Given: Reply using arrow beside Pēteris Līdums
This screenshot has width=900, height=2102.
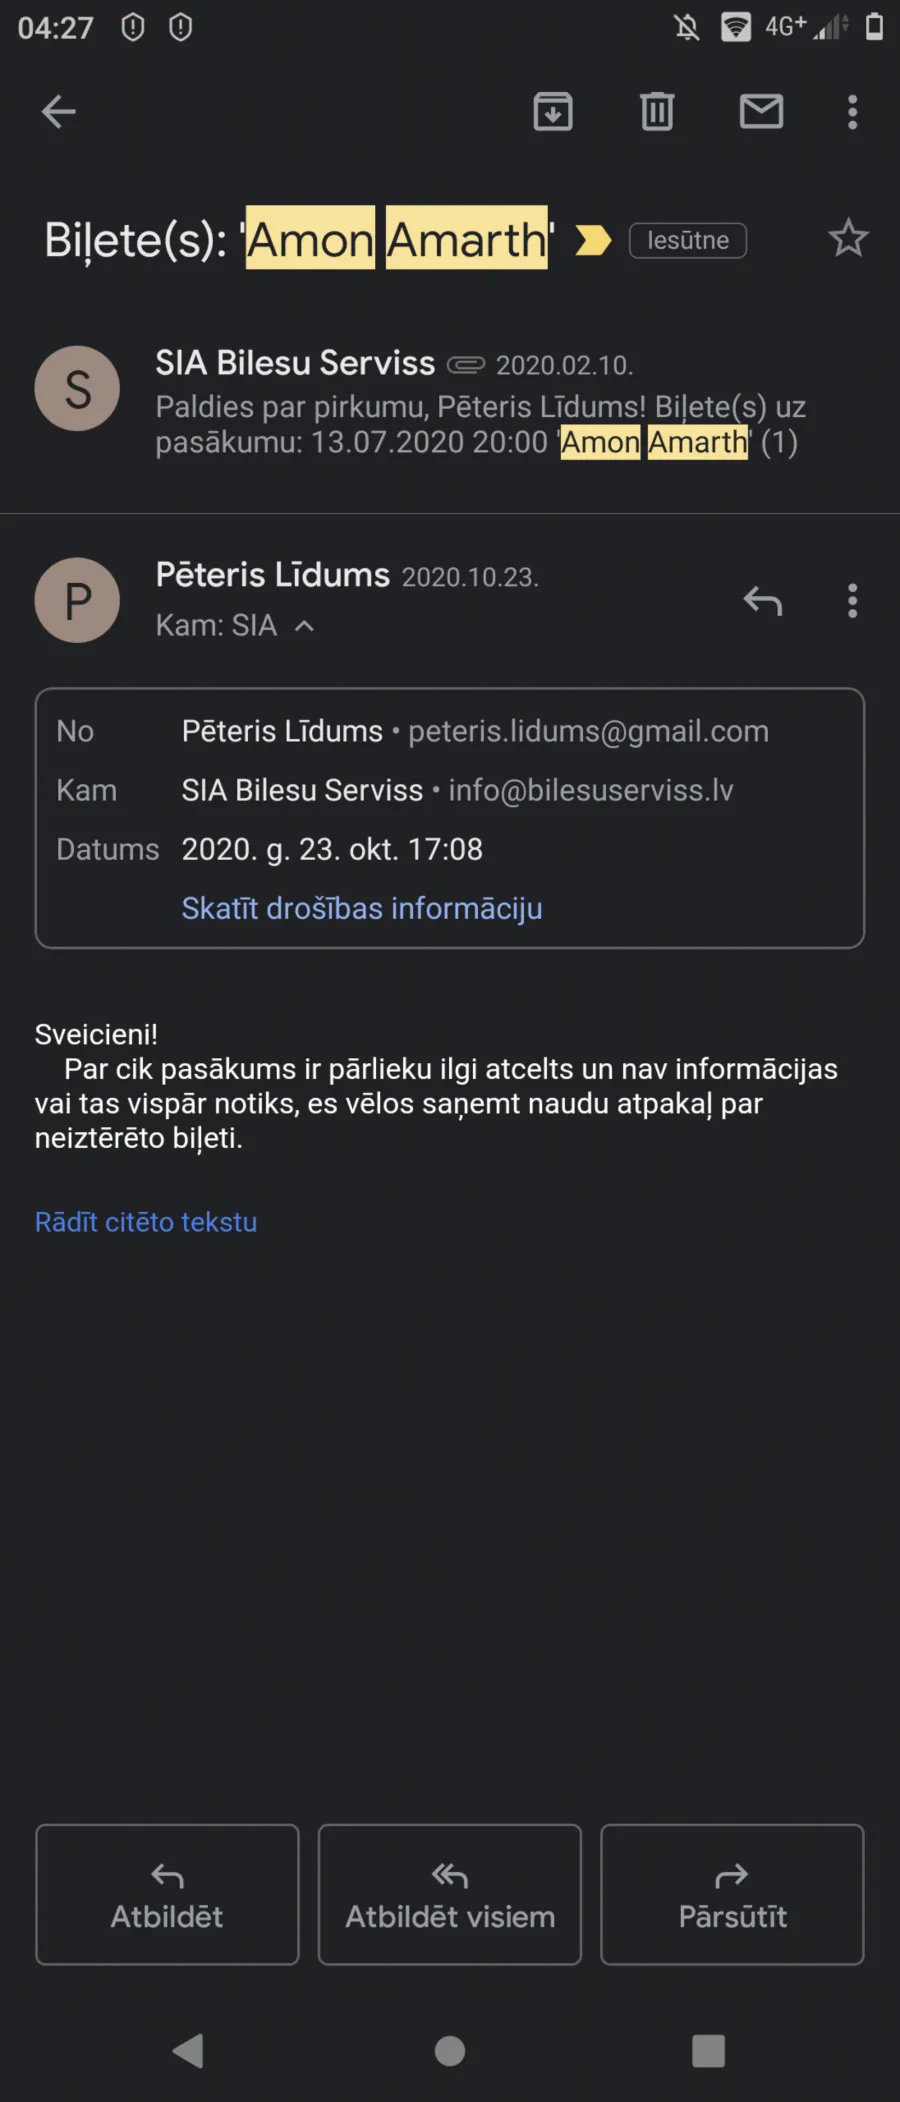Looking at the screenshot, I should tap(763, 600).
